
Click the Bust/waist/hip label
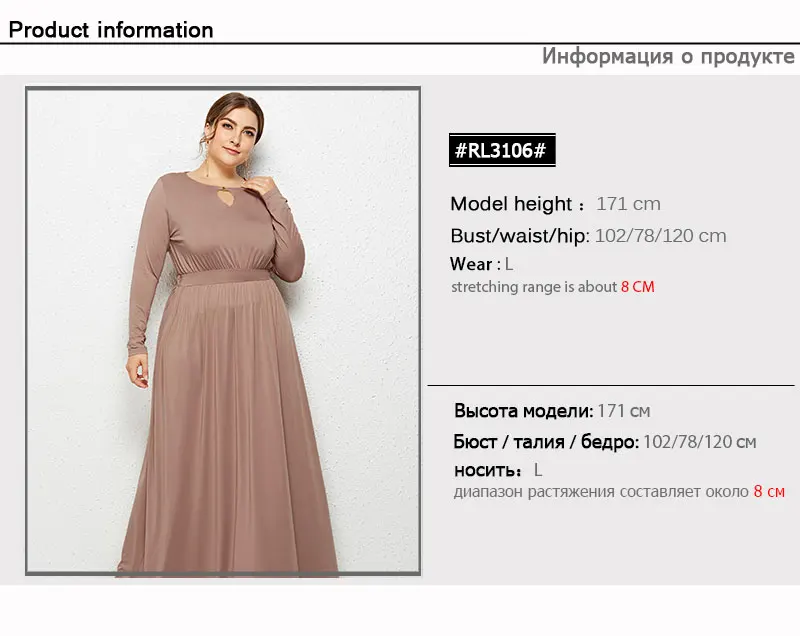520,236
